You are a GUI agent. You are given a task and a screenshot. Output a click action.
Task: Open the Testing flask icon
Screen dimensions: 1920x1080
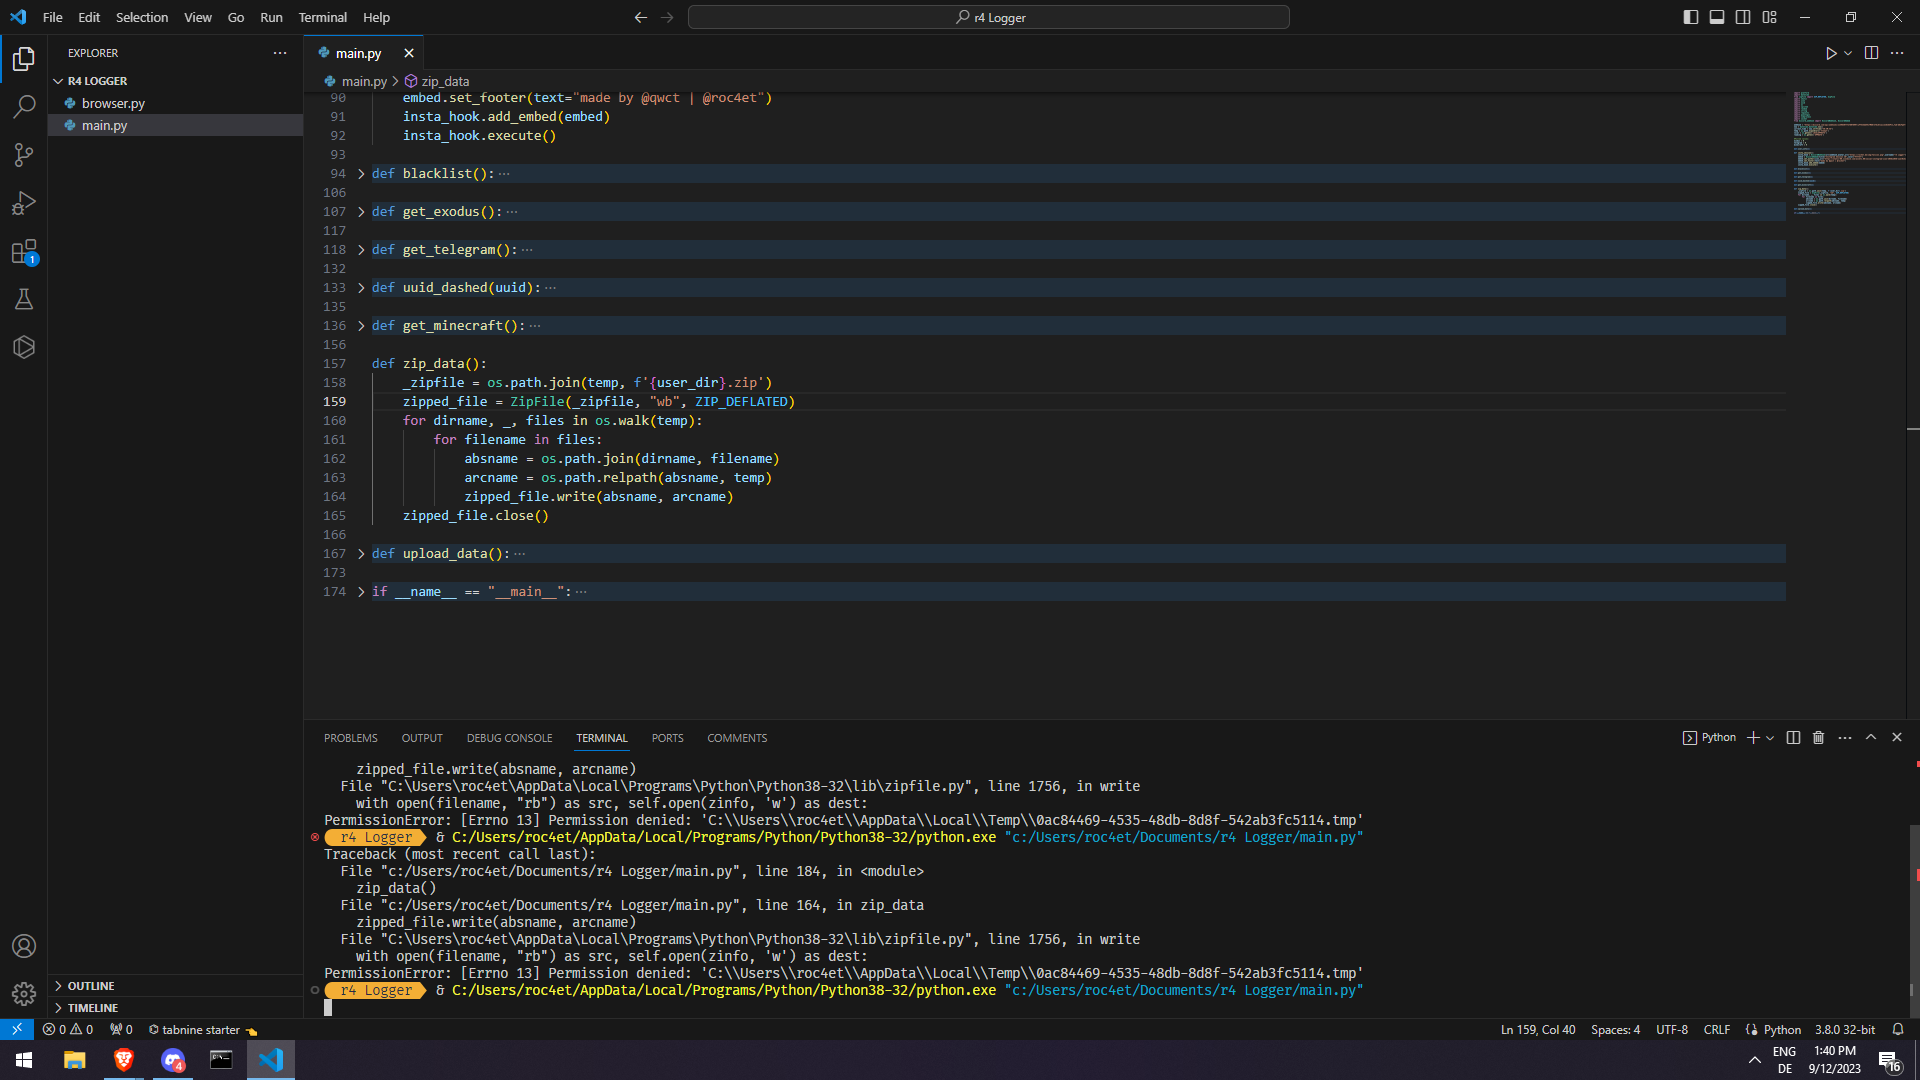click(x=24, y=299)
